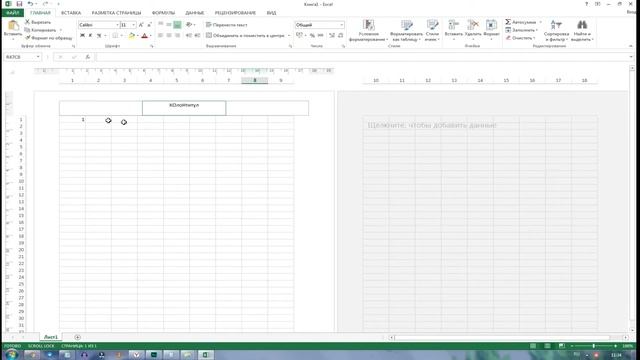Viewport: 640px width, 360px height.
Task: Center the text horizontally
Action: pyautogui.click(x=169, y=36)
